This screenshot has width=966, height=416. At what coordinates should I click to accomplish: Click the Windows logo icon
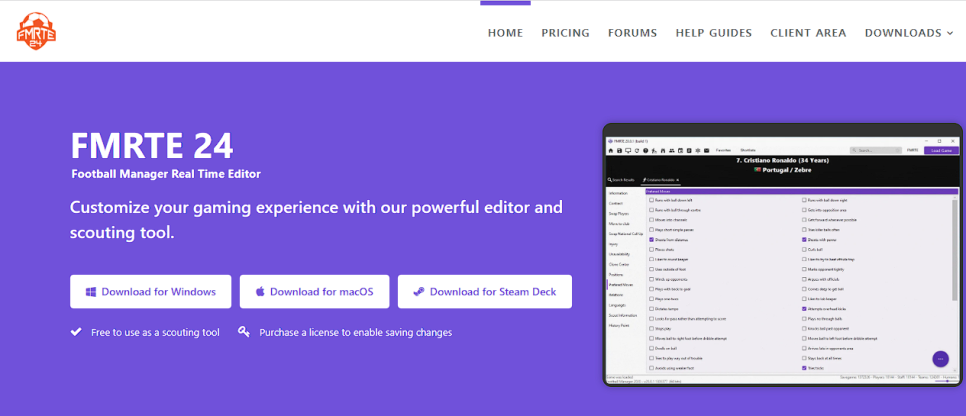pyautogui.click(x=90, y=292)
